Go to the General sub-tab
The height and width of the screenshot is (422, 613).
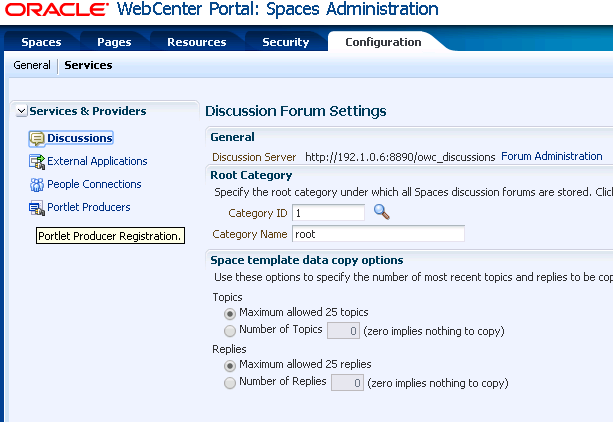tap(32, 65)
